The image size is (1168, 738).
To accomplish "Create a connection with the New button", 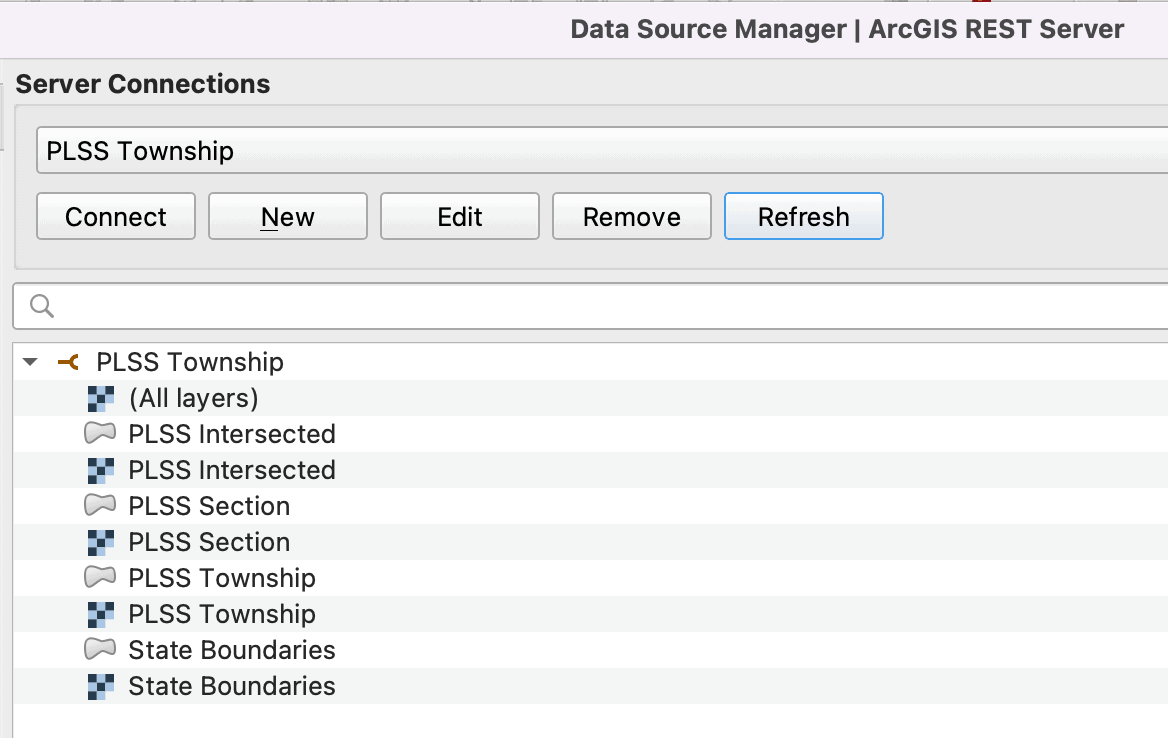I will 287,216.
